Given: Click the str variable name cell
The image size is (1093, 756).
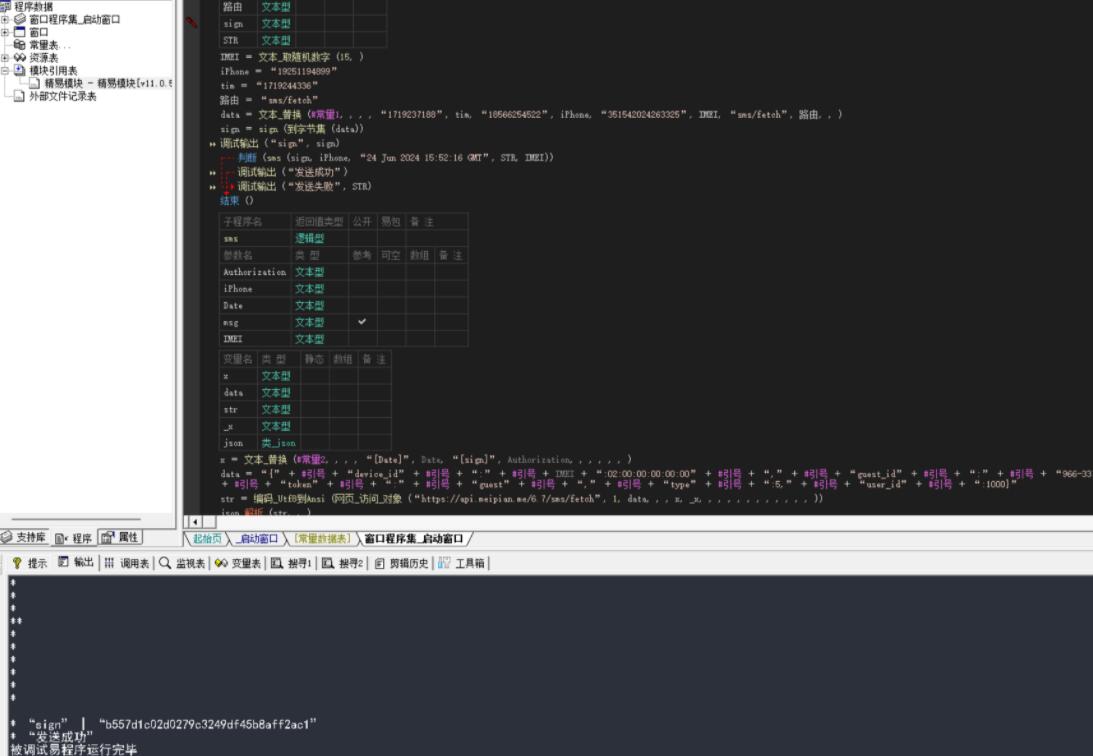Looking at the screenshot, I should click(x=238, y=409).
